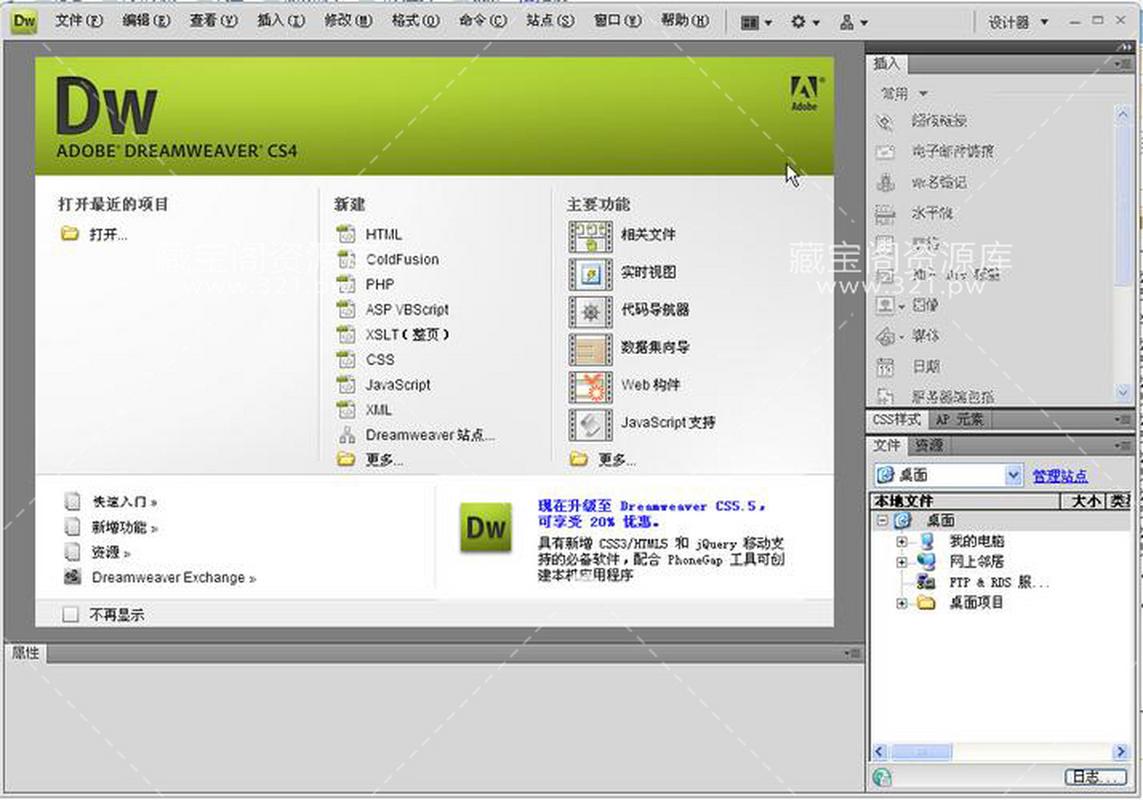Expand the 我的电脑 tree node
The image size is (1143, 800).
901,541
